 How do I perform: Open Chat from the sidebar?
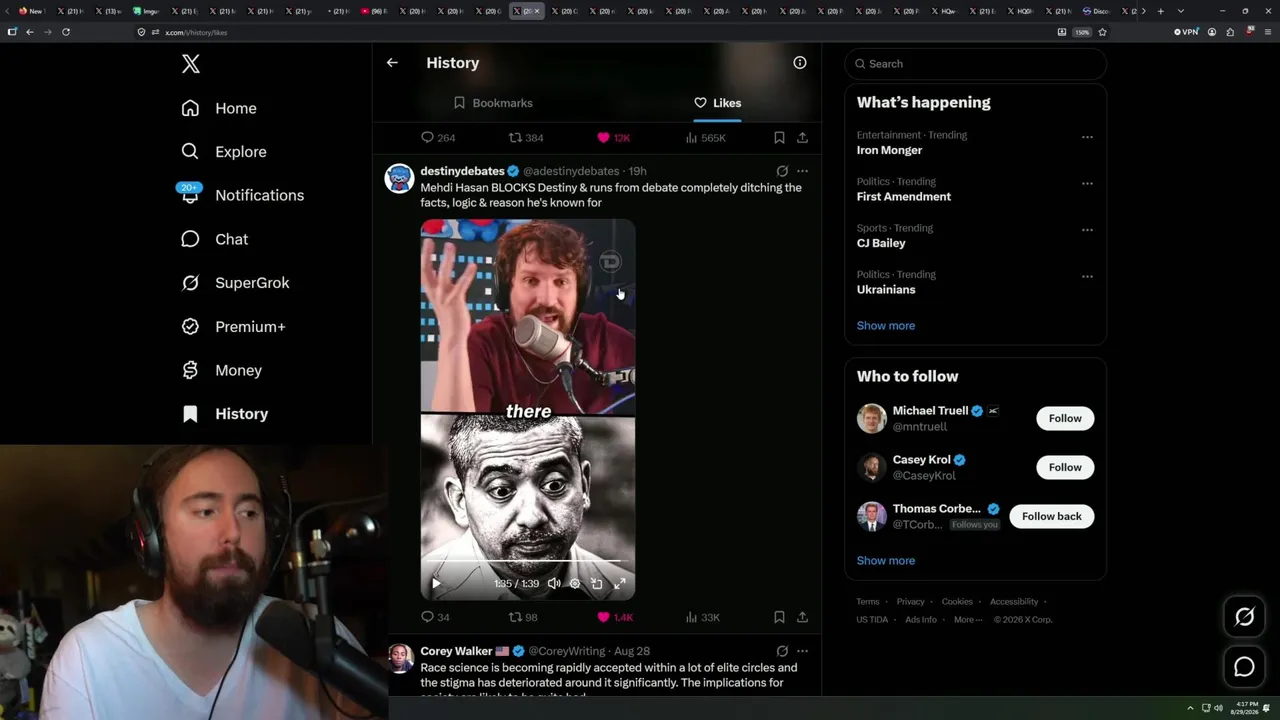coord(215,239)
